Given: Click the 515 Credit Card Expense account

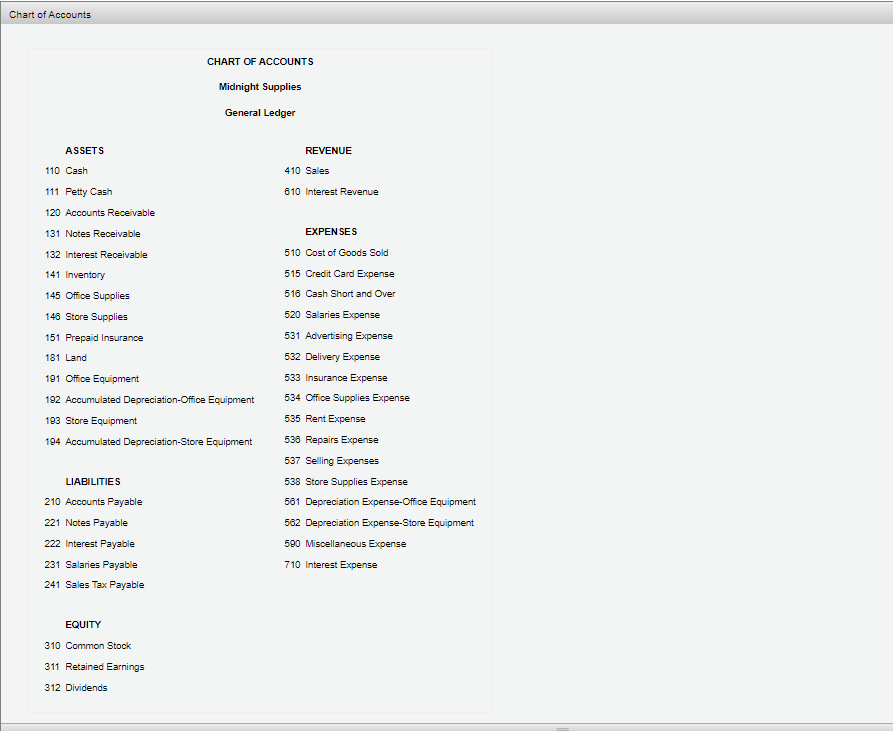Looking at the screenshot, I should click(339, 274).
